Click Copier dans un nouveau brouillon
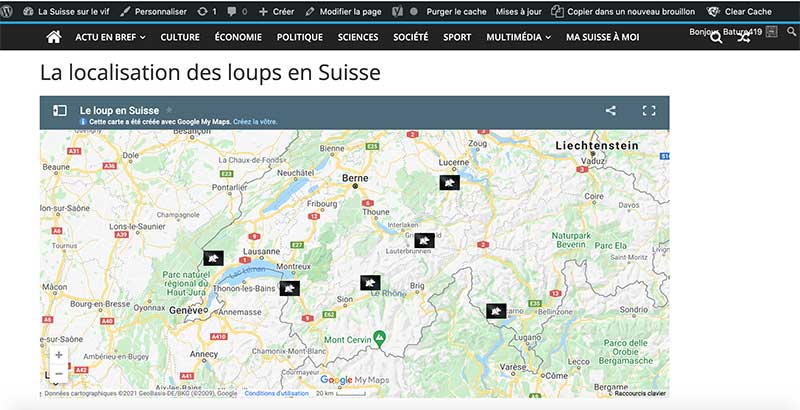The width and height of the screenshot is (800, 410). point(623,11)
